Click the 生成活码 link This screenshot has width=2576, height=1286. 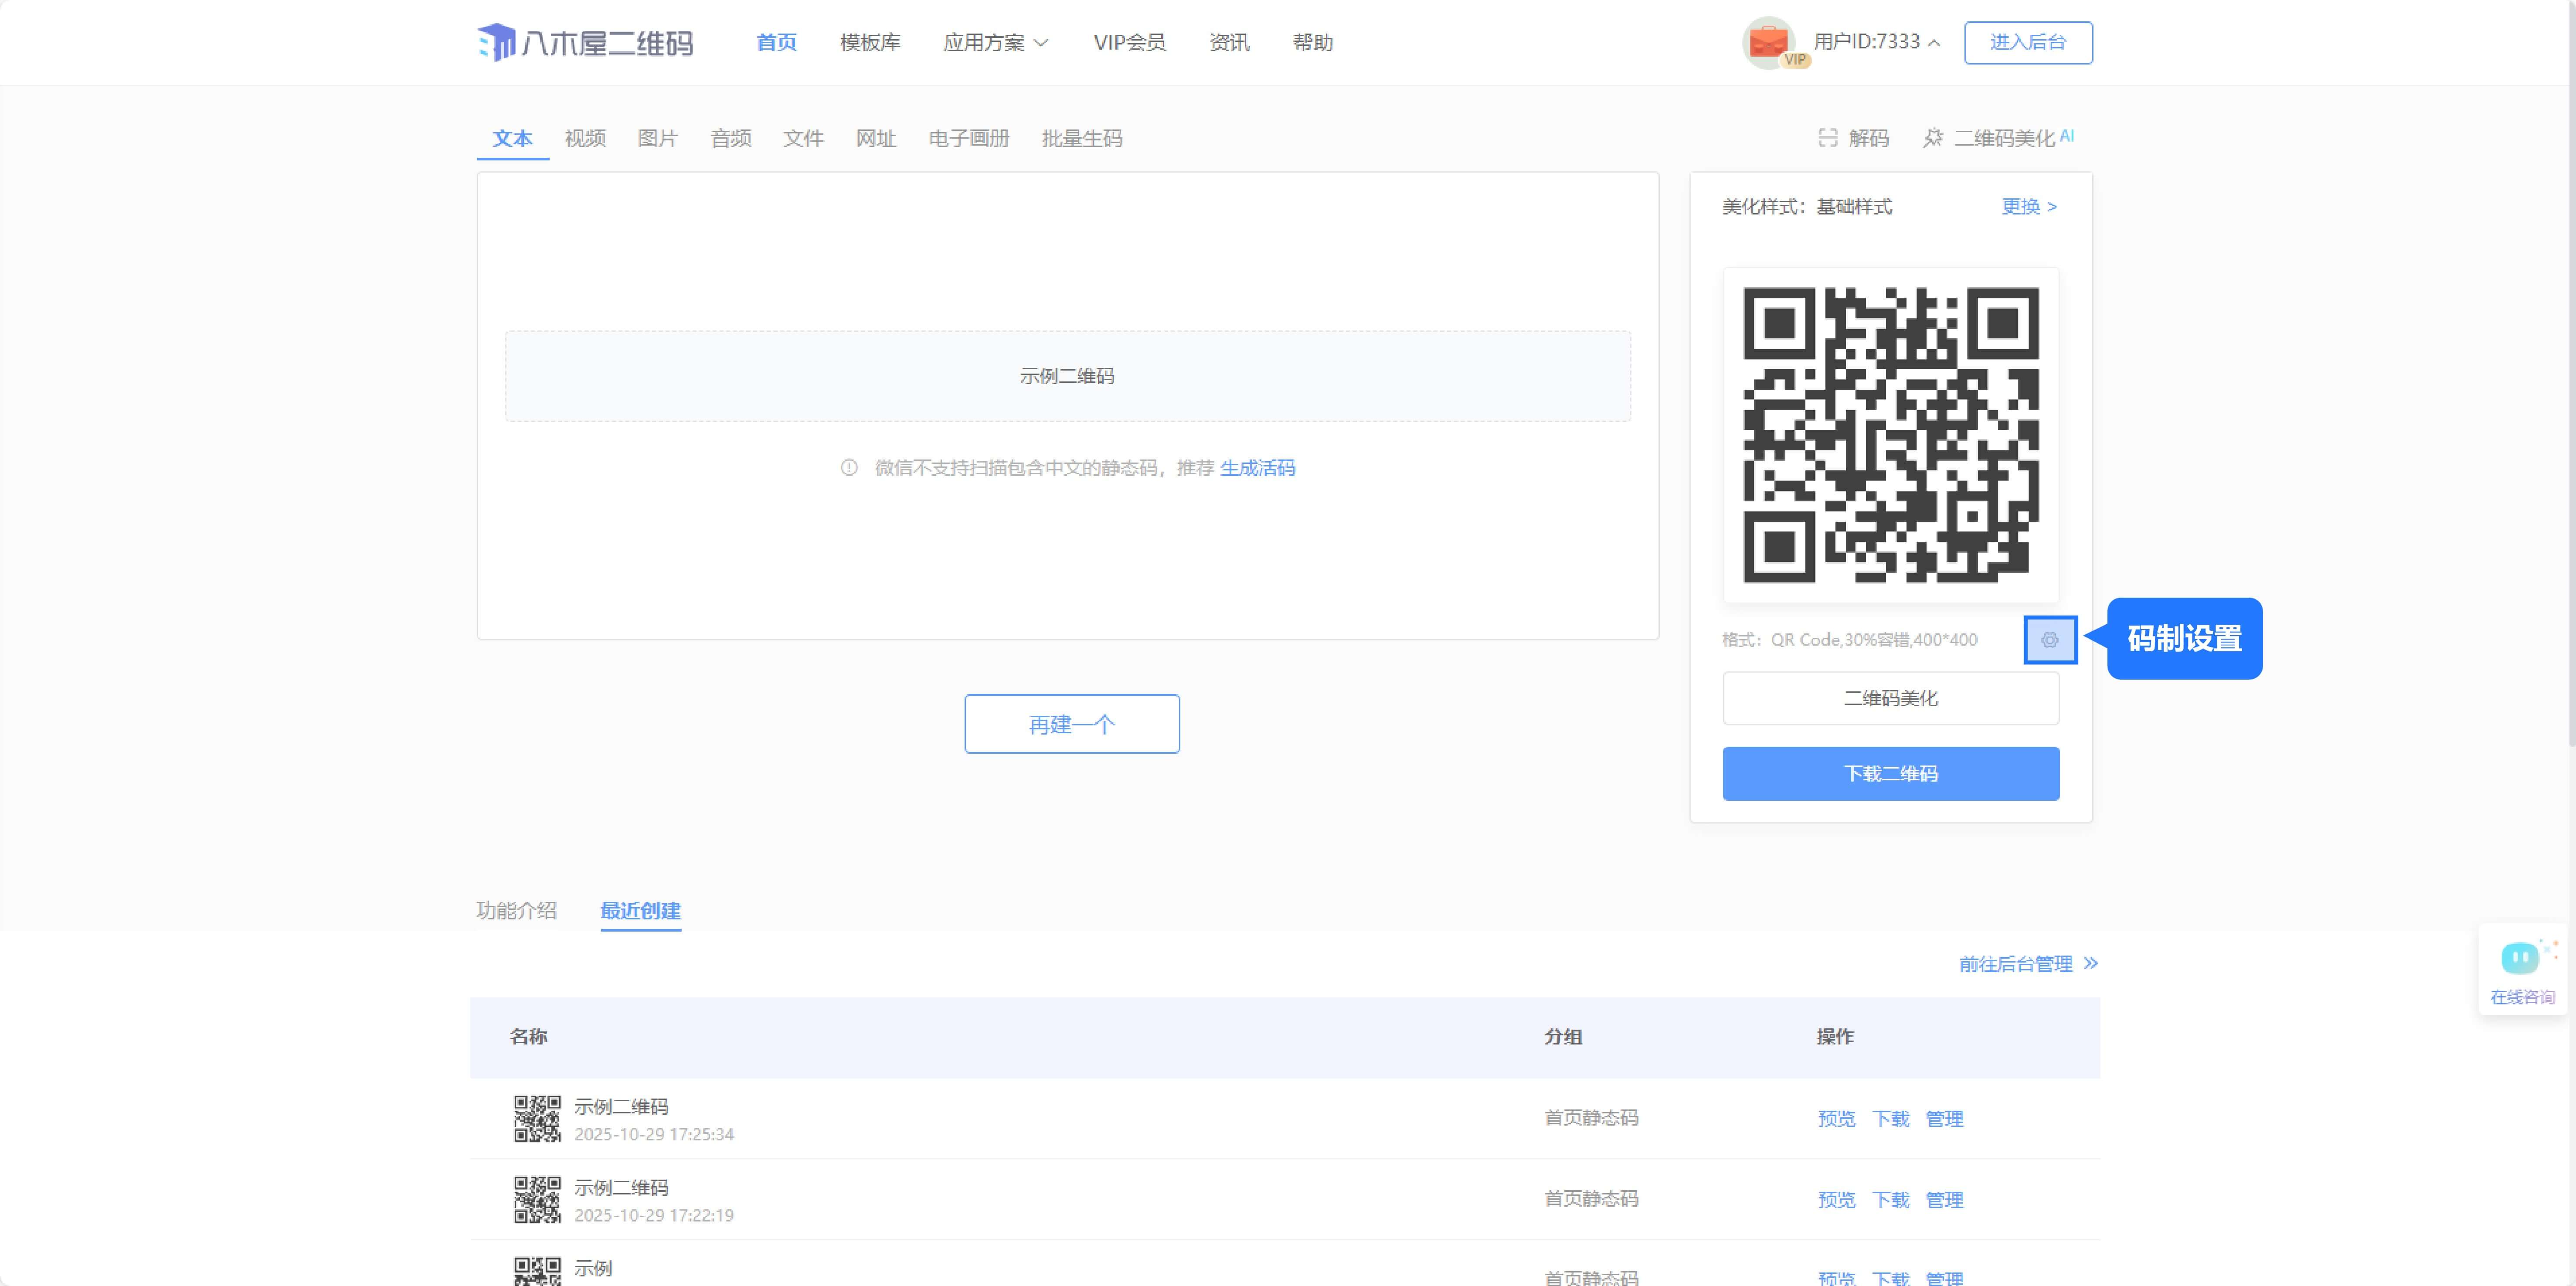point(1257,468)
